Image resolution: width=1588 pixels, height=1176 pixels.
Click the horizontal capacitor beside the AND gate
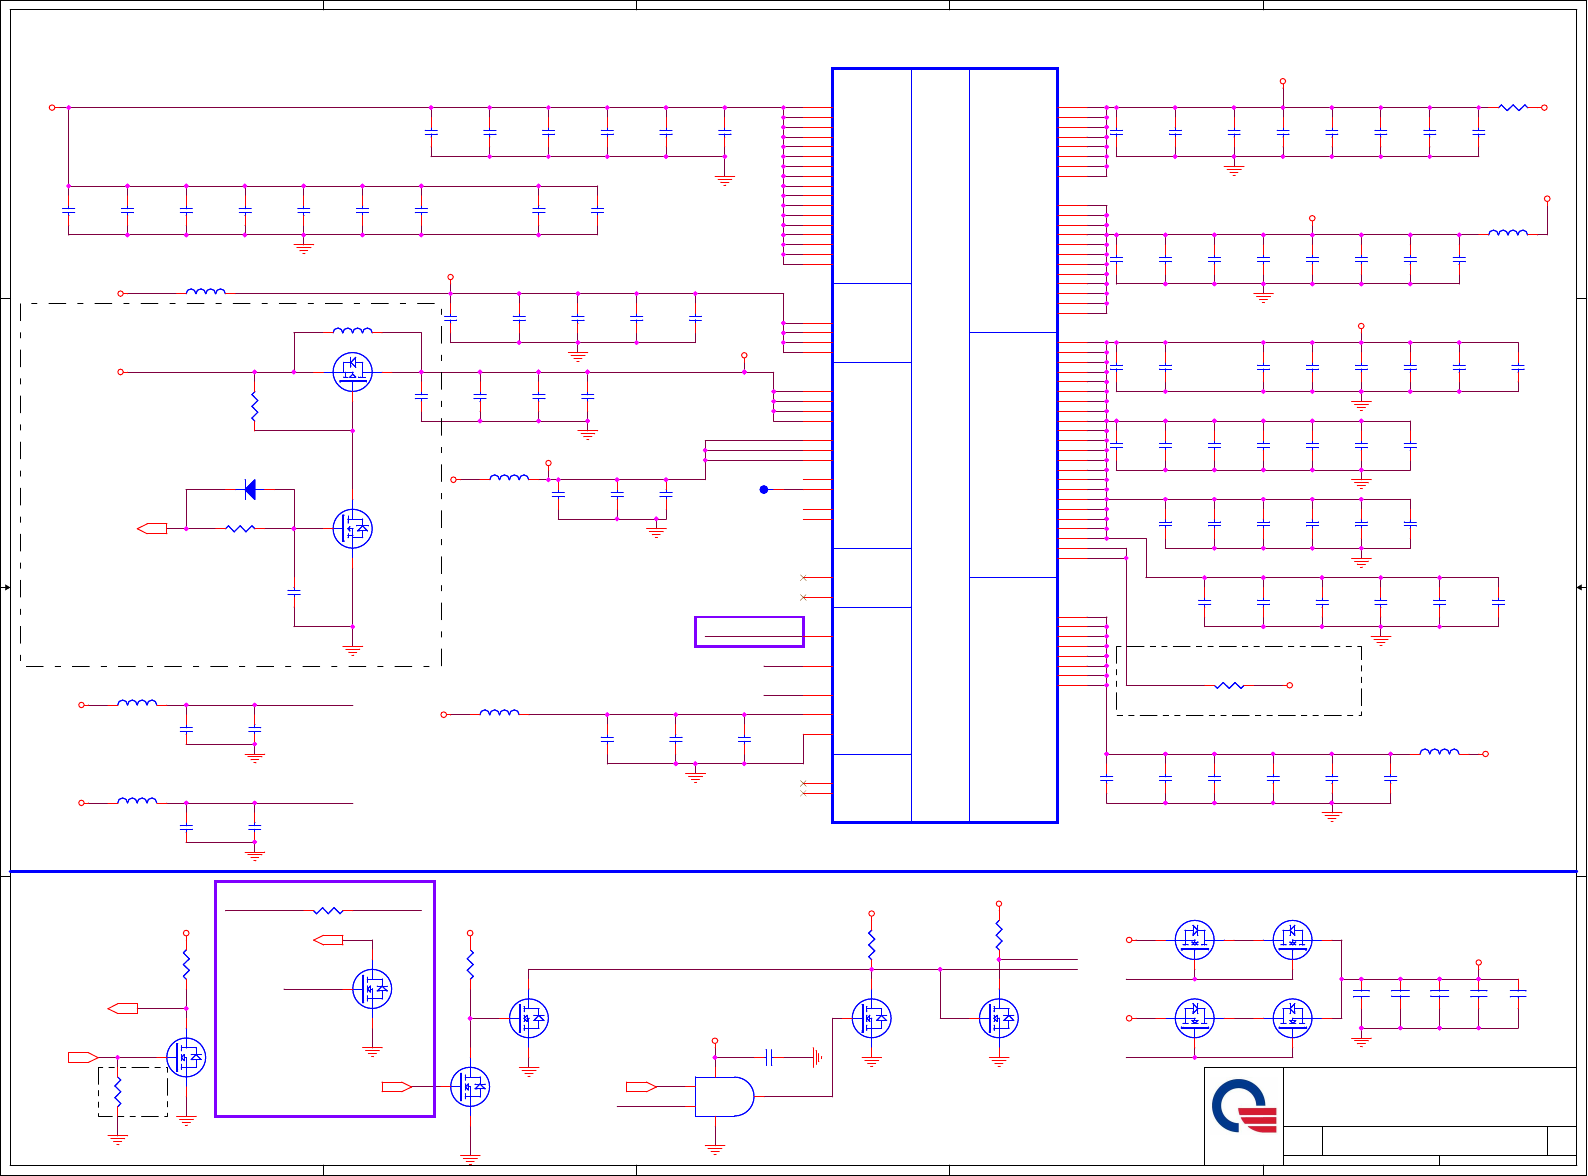pos(769,1057)
